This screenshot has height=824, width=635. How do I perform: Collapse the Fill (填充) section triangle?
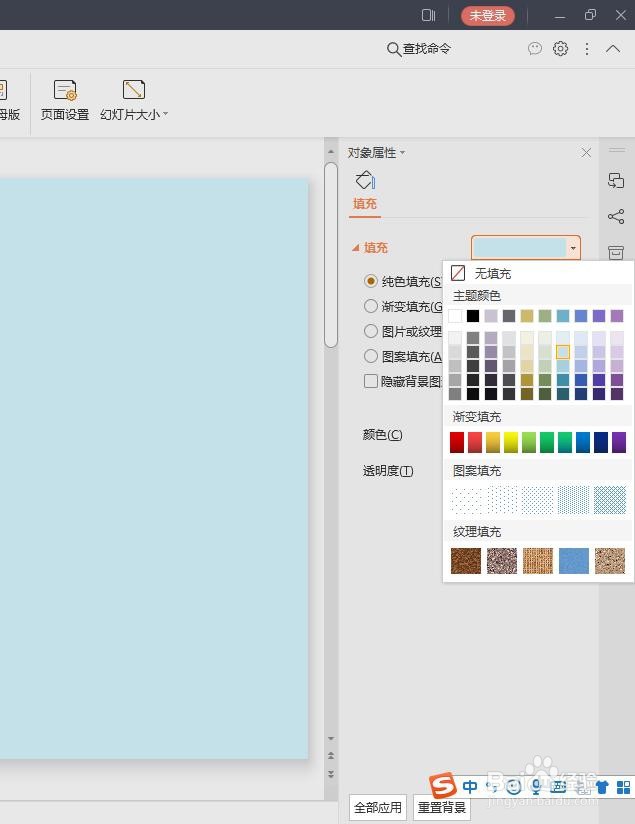pyautogui.click(x=356, y=248)
